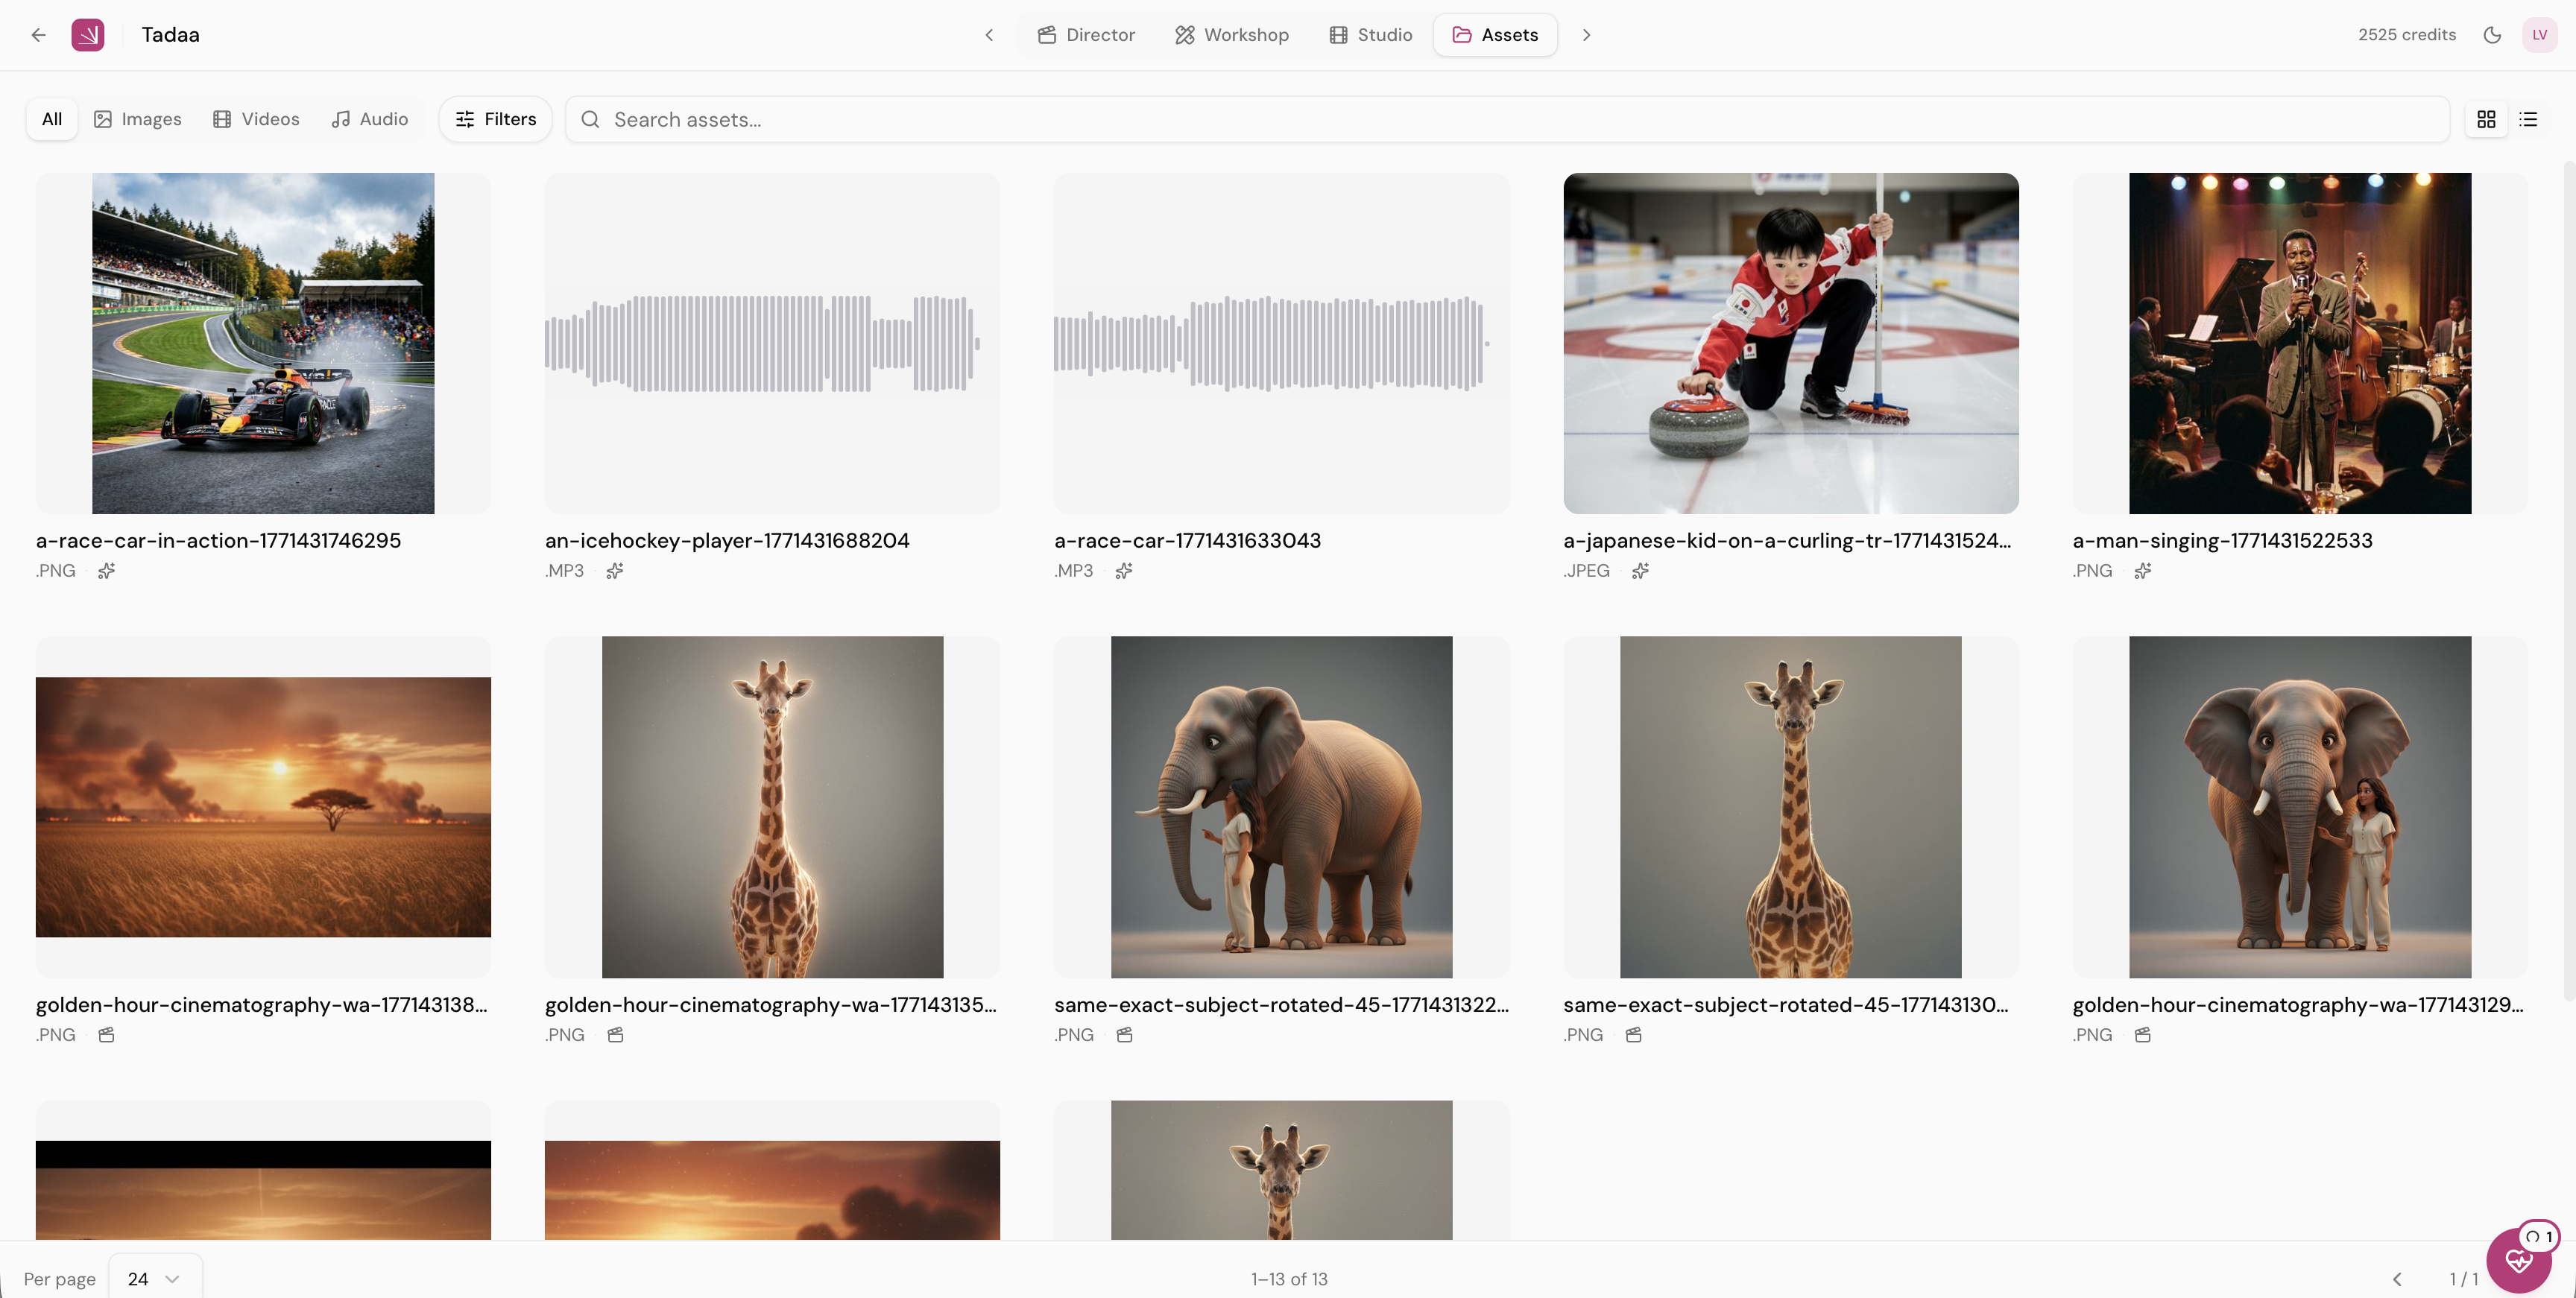Screen dimensions: 2576x1298
Task: Open the race car in action thumbnail
Action: (263, 343)
